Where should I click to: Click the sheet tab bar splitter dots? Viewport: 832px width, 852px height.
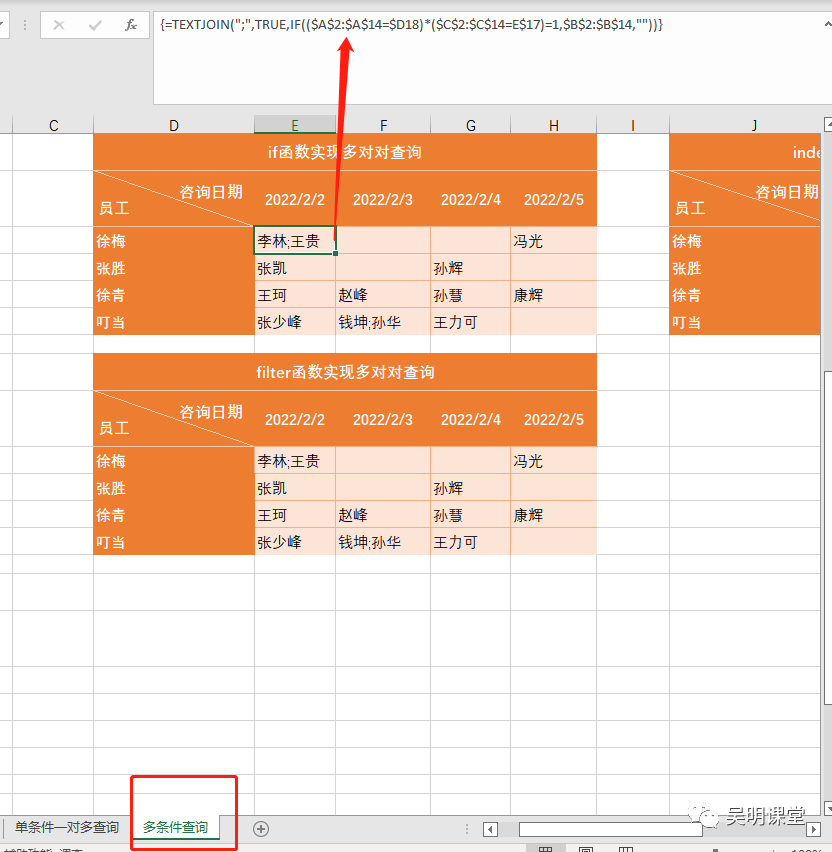(467, 829)
